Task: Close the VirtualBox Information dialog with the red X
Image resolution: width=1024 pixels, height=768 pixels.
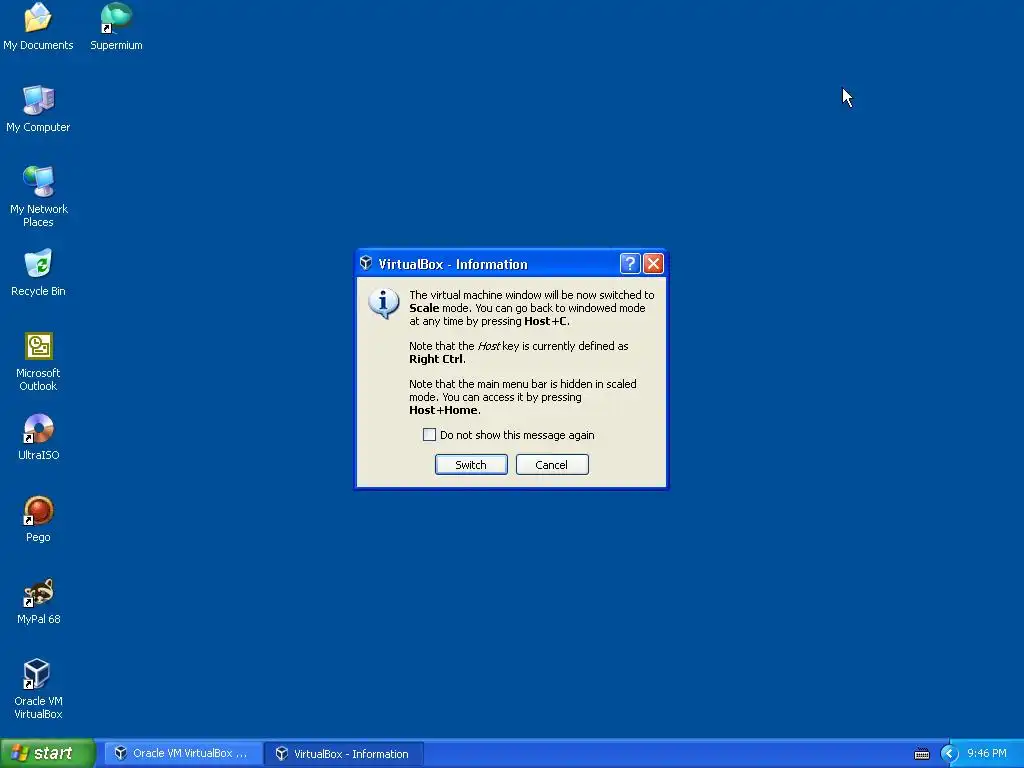Action: tap(653, 263)
